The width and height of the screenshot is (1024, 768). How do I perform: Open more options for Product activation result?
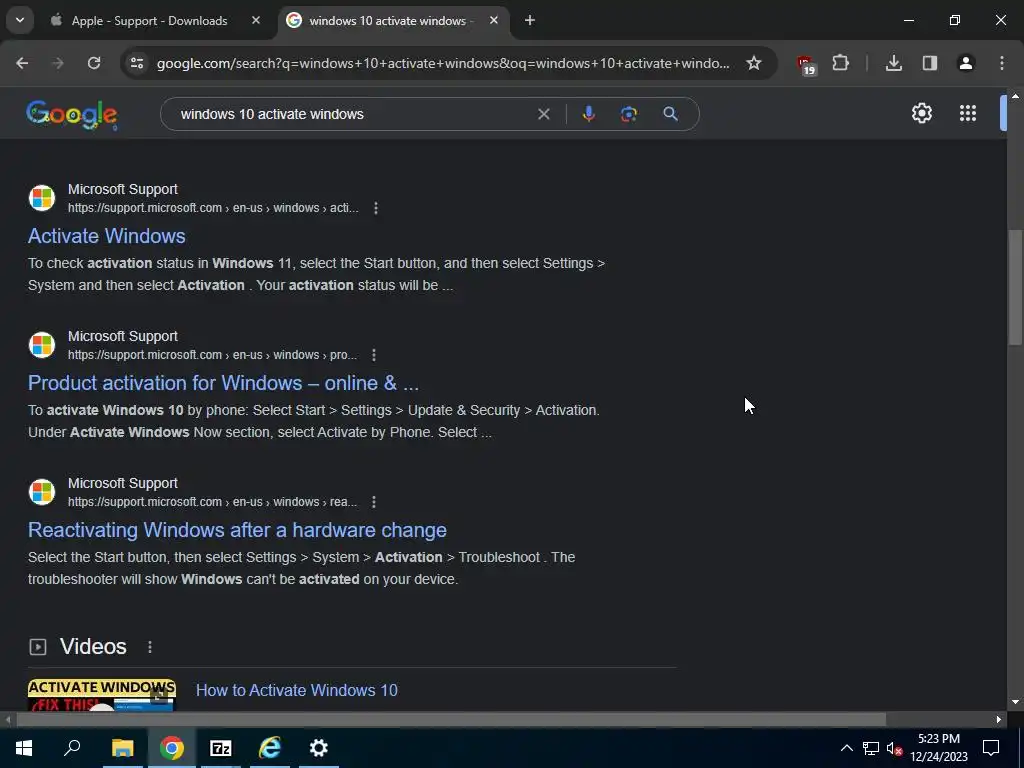click(374, 355)
